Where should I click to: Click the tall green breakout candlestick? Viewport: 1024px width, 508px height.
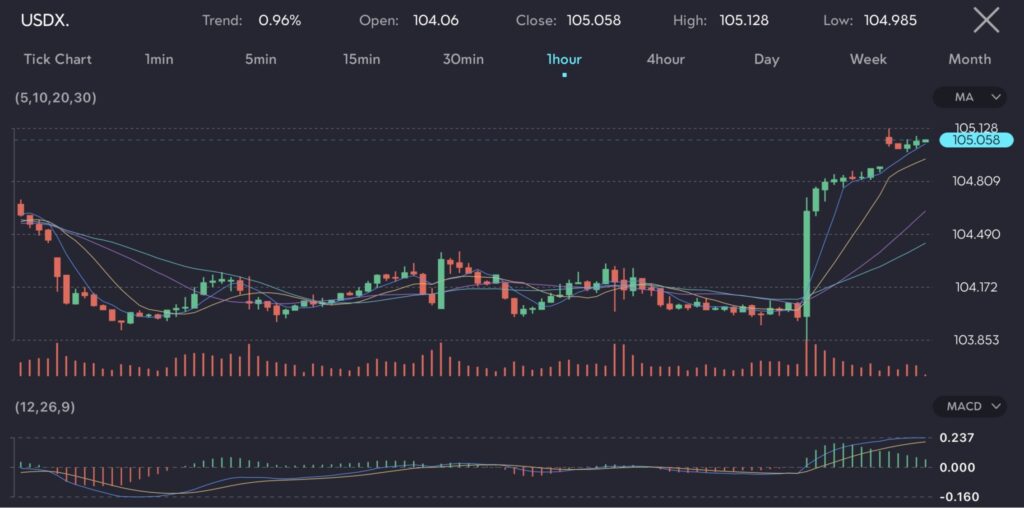pos(806,260)
